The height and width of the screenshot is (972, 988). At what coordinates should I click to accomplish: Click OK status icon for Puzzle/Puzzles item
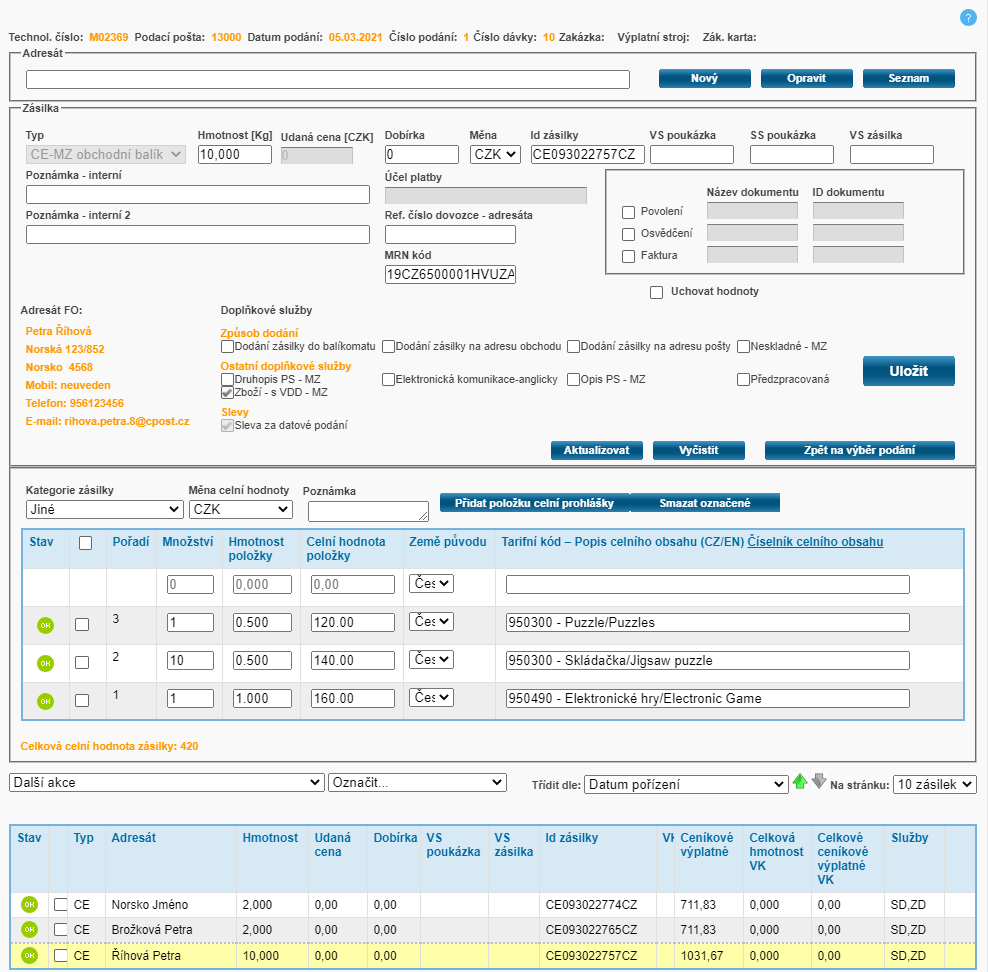point(45,625)
